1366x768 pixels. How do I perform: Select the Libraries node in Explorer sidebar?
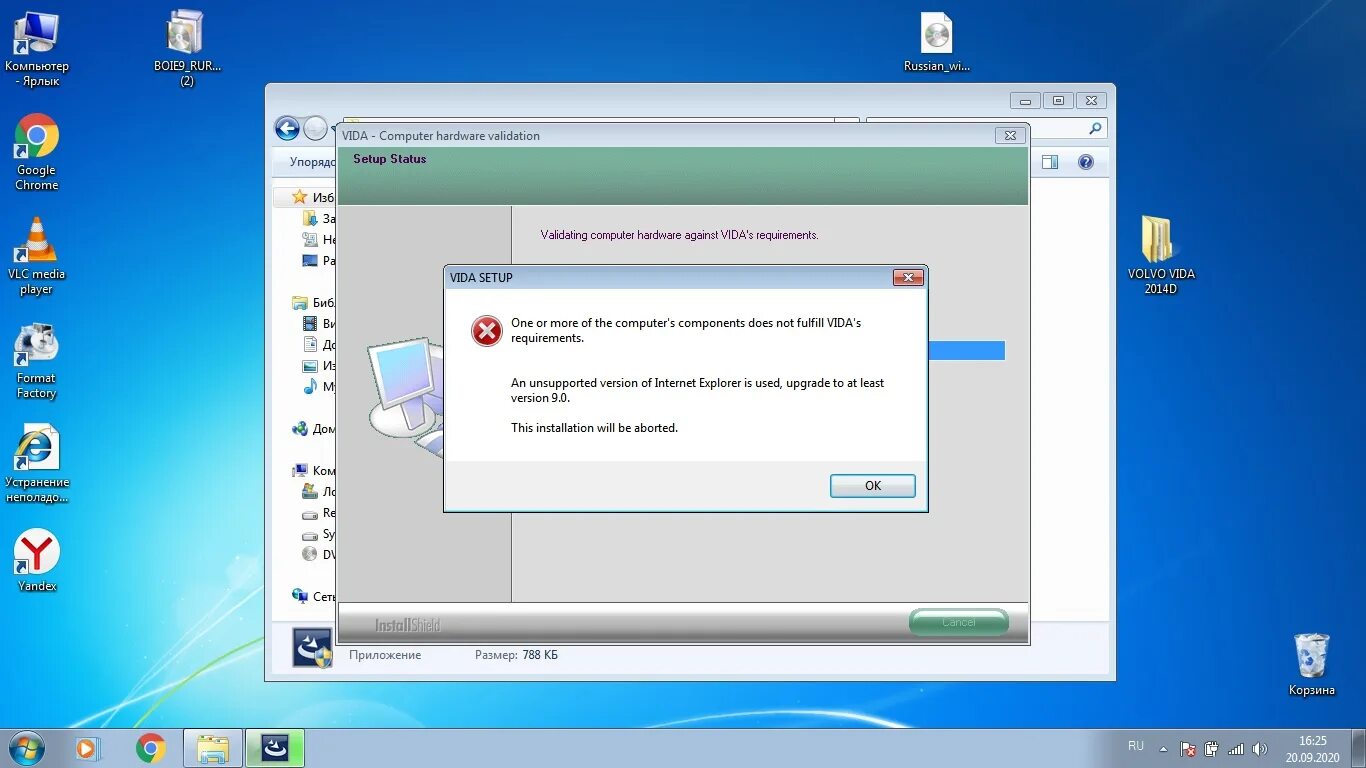[312, 302]
